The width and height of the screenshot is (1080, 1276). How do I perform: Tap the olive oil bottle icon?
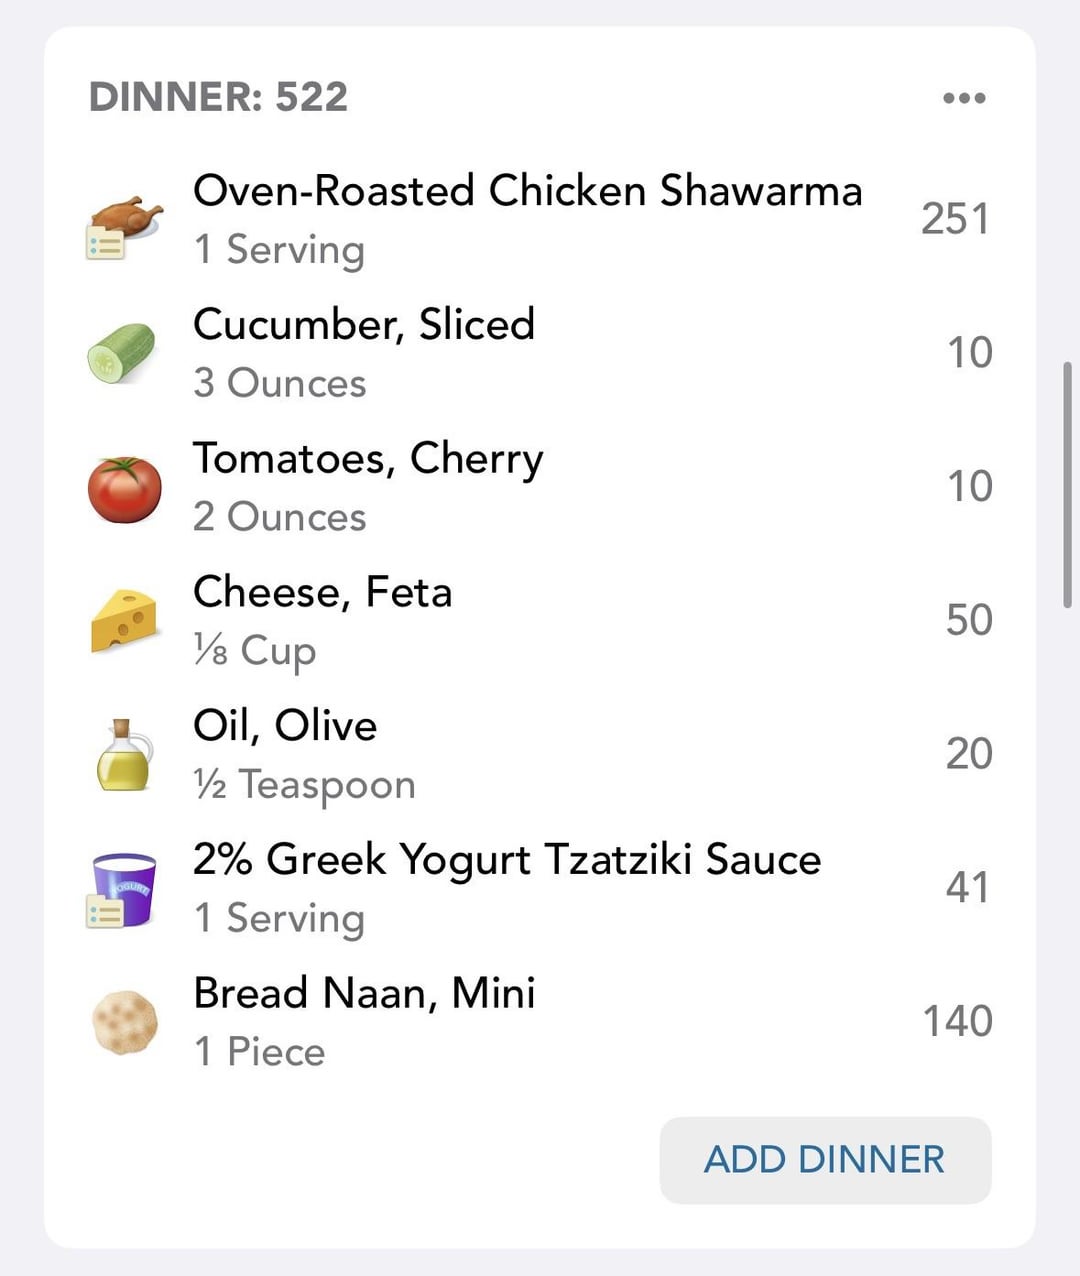124,755
